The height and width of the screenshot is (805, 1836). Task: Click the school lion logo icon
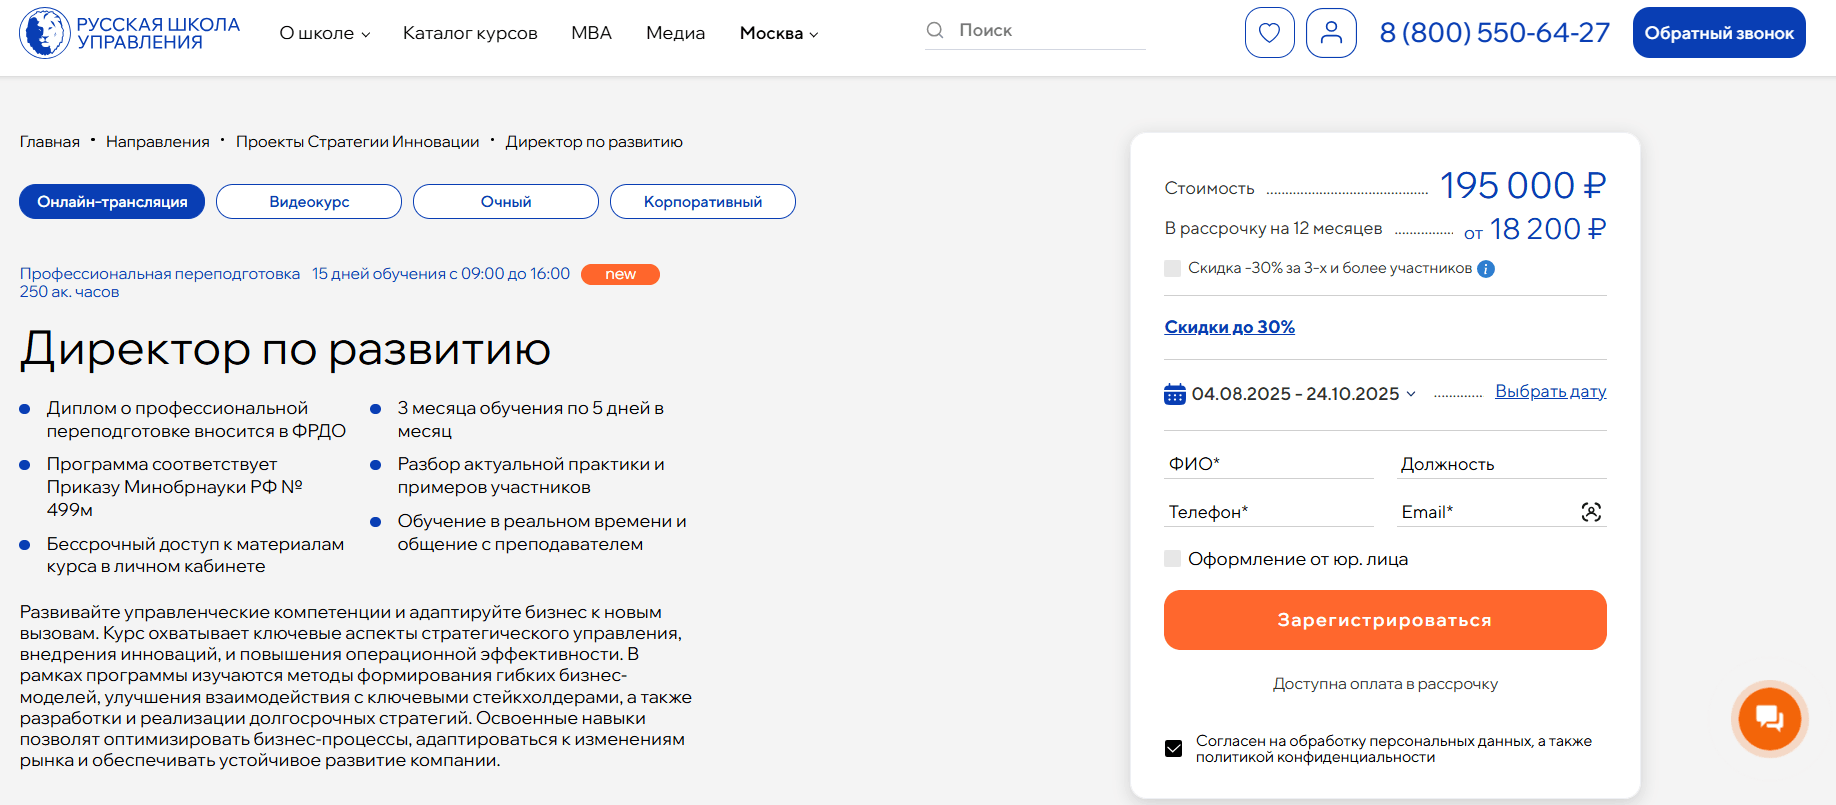click(x=45, y=33)
